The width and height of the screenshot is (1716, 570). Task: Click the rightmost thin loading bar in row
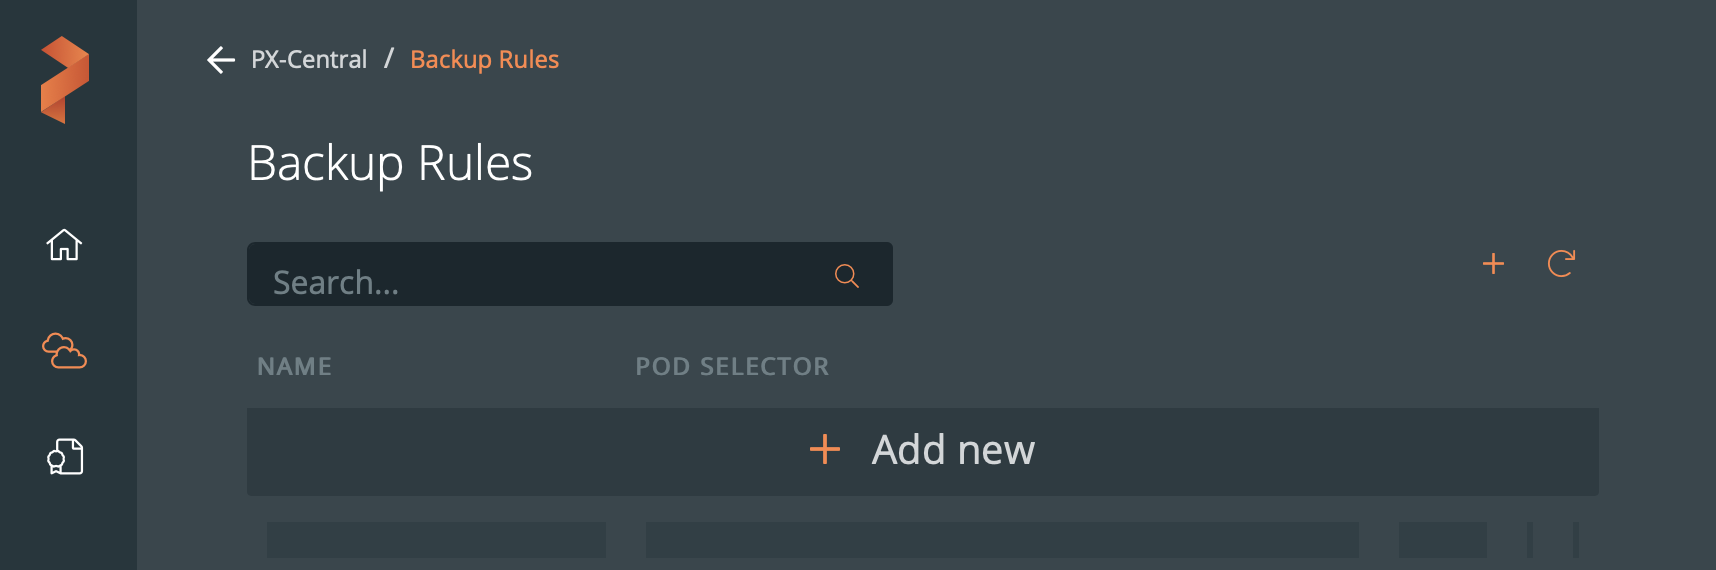[x=1575, y=540]
